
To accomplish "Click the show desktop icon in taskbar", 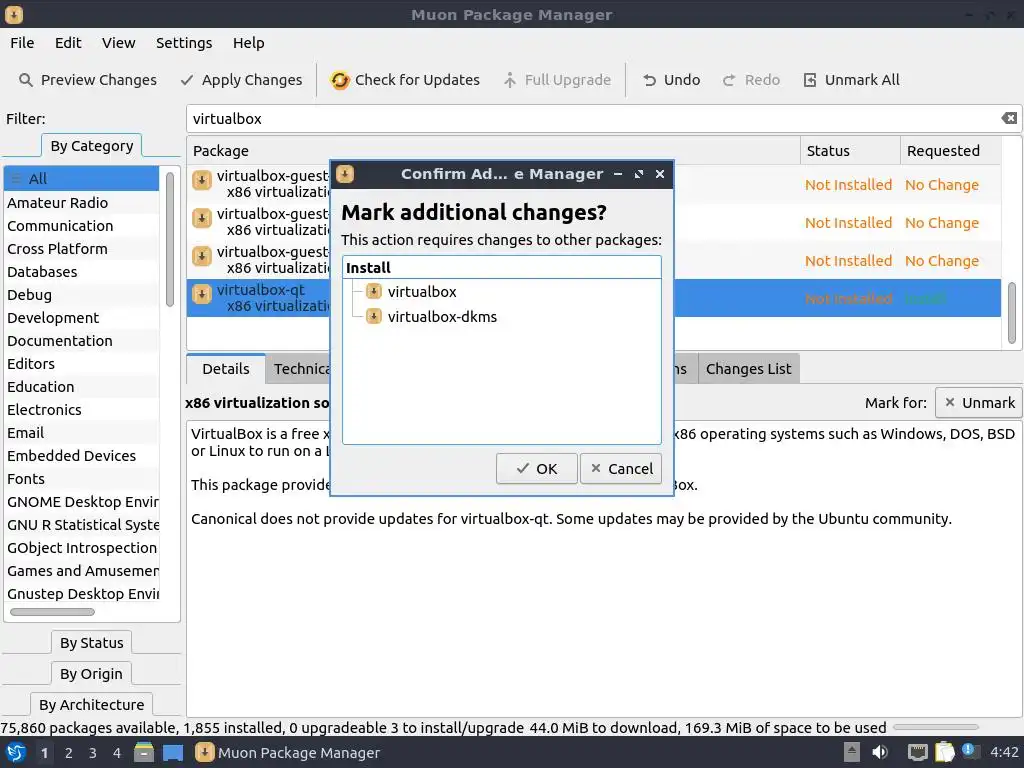I will tap(173, 753).
